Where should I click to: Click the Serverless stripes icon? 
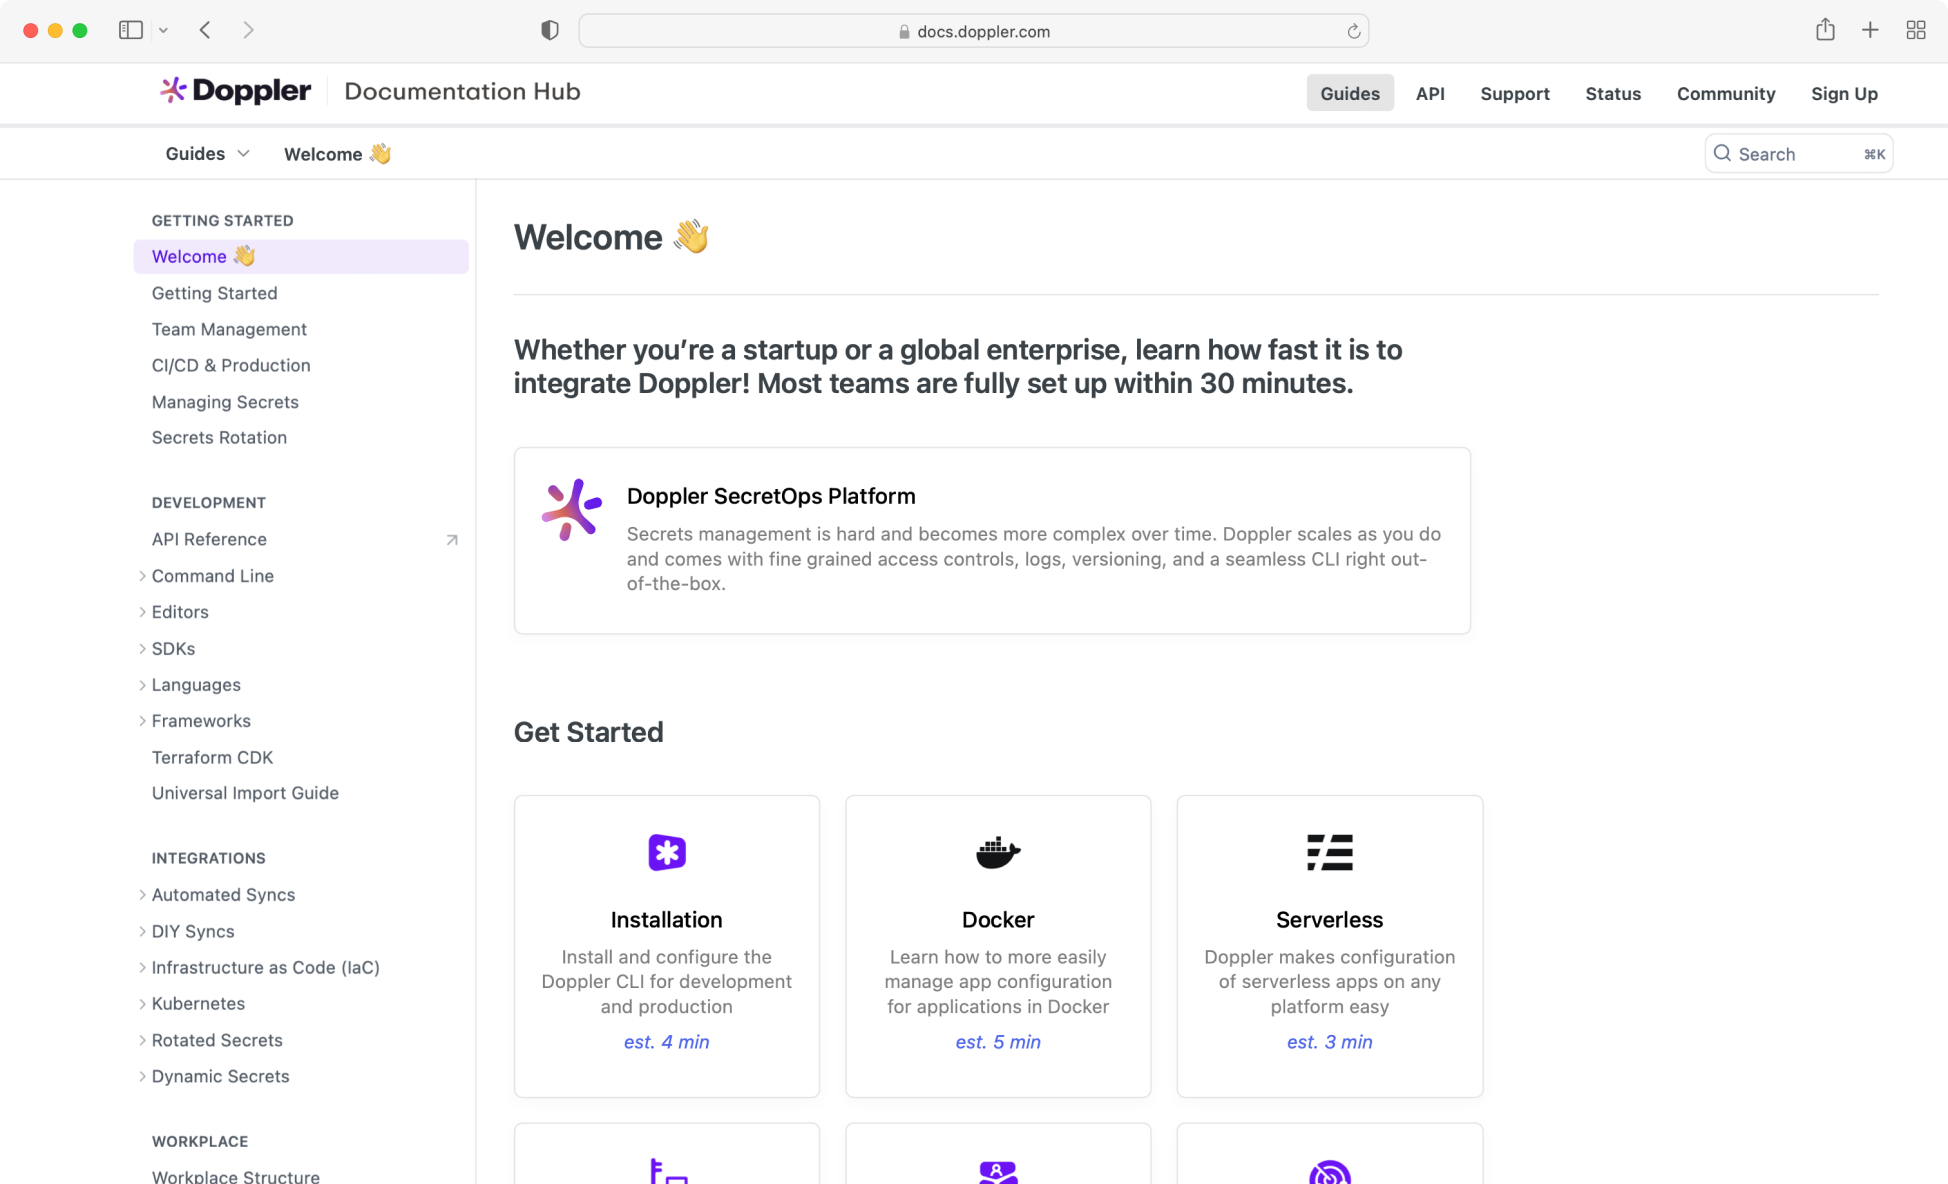1329,852
